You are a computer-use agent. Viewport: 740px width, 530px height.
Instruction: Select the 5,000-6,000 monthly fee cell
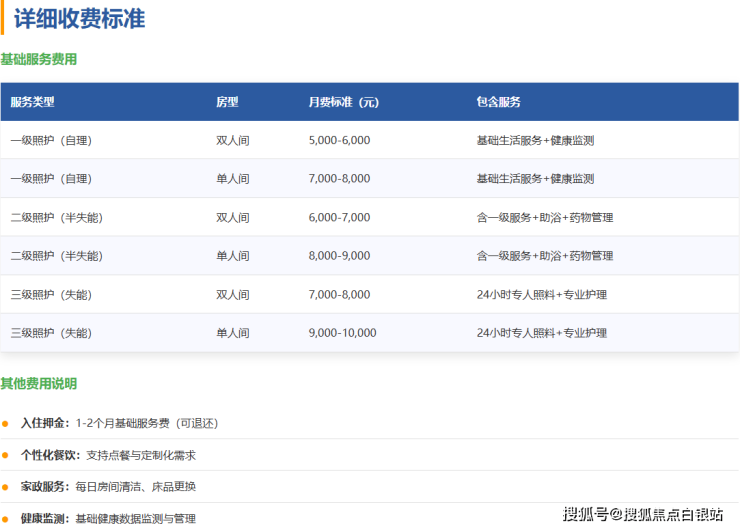click(x=339, y=141)
